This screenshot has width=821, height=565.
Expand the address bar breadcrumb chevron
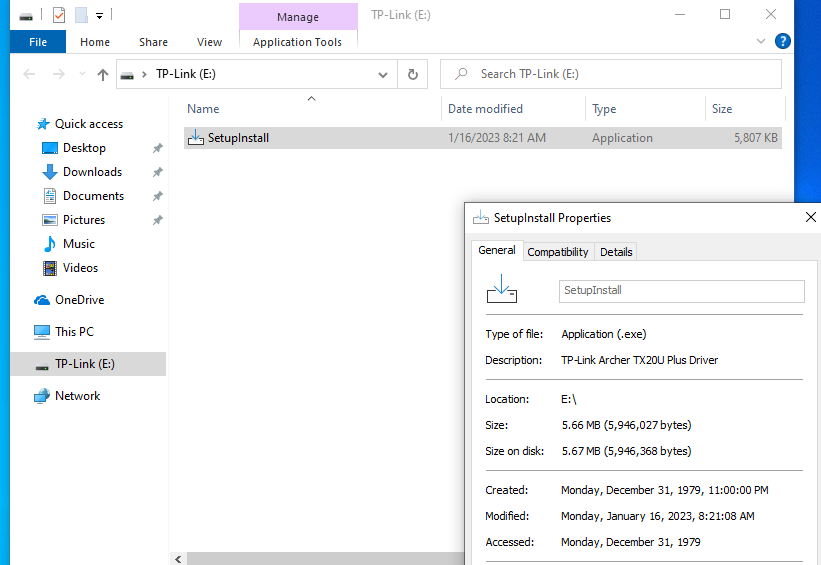[x=144, y=75]
